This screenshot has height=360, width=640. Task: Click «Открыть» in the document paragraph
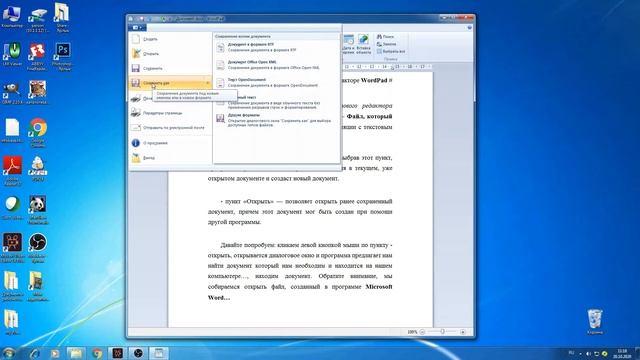coord(258,201)
